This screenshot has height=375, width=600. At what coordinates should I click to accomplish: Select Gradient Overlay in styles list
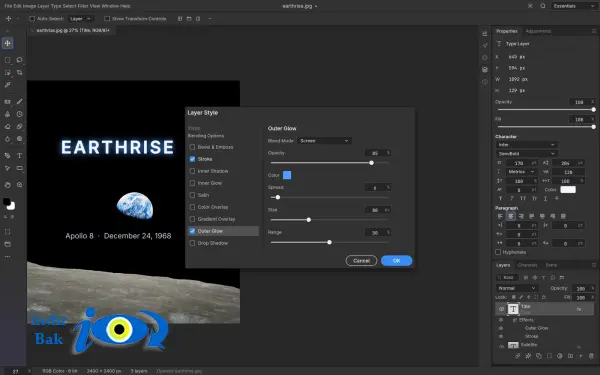point(217,219)
